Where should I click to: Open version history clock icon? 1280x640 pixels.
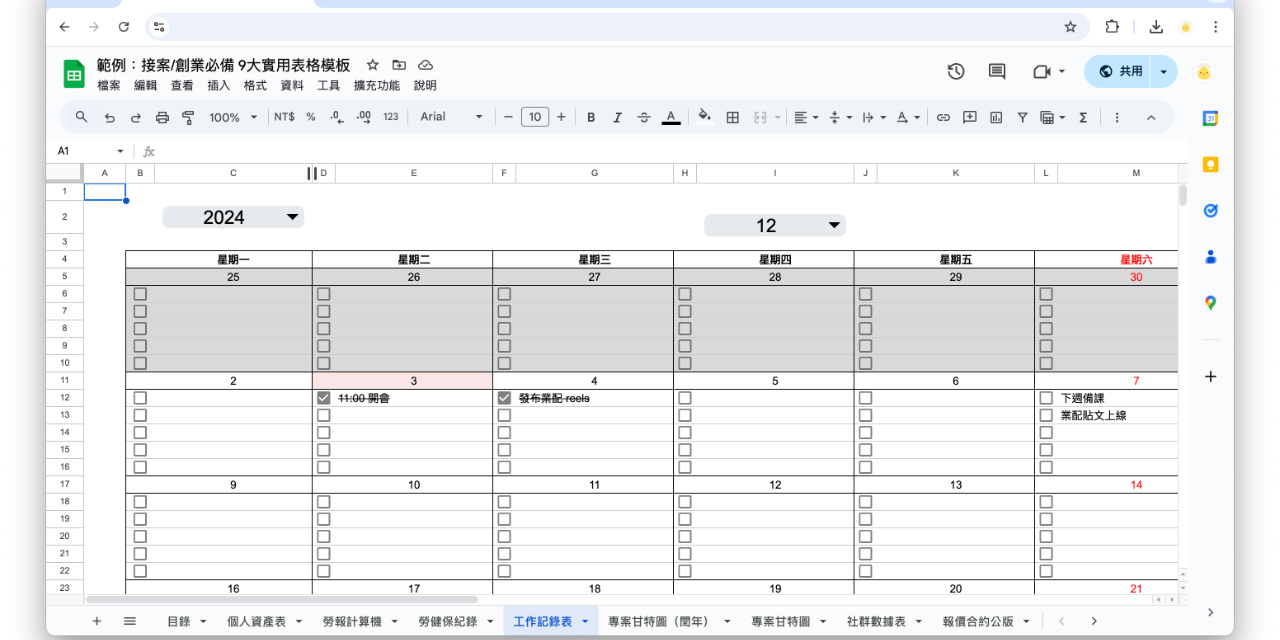pyautogui.click(x=956, y=71)
